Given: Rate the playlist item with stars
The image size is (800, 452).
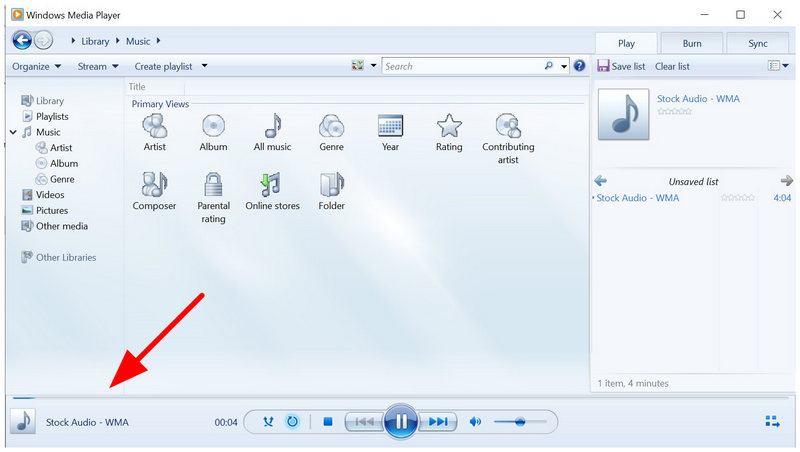Looking at the screenshot, I should [737, 198].
